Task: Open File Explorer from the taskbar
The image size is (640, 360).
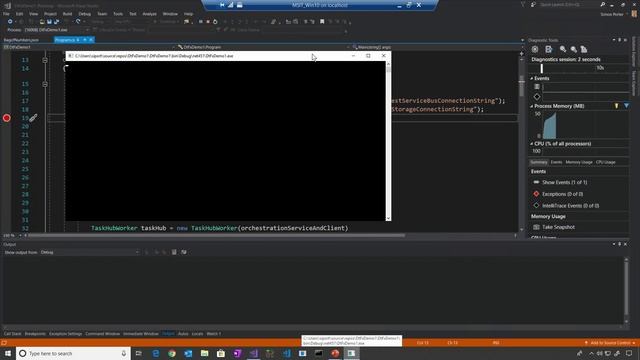Action: click(x=204, y=353)
